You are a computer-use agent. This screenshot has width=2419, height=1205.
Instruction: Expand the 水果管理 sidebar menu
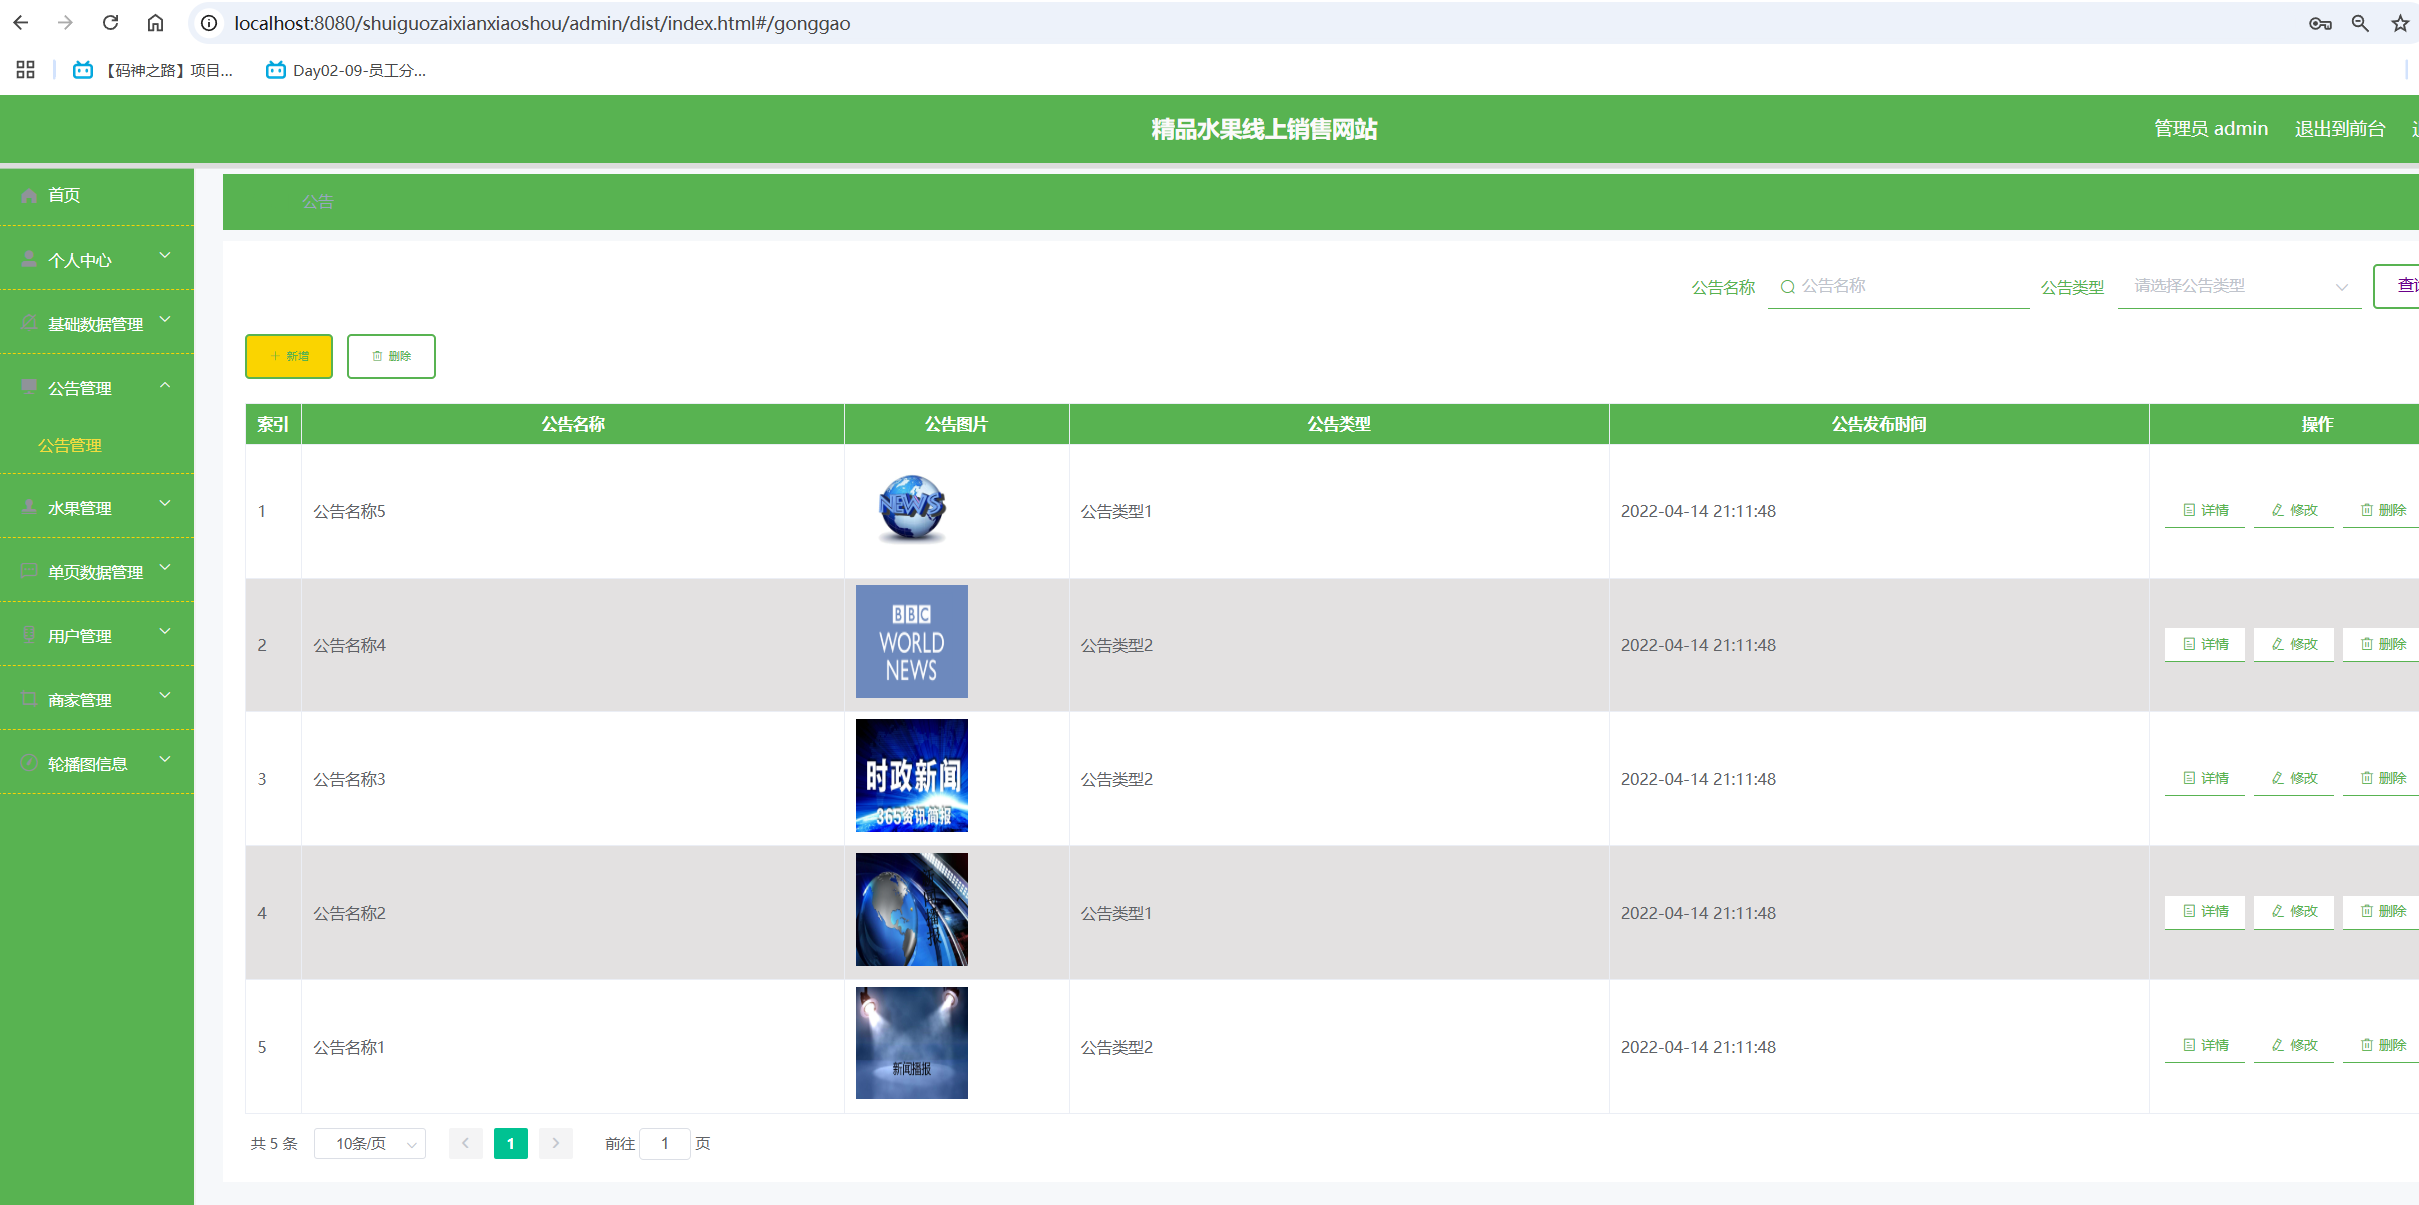pyautogui.click(x=96, y=507)
